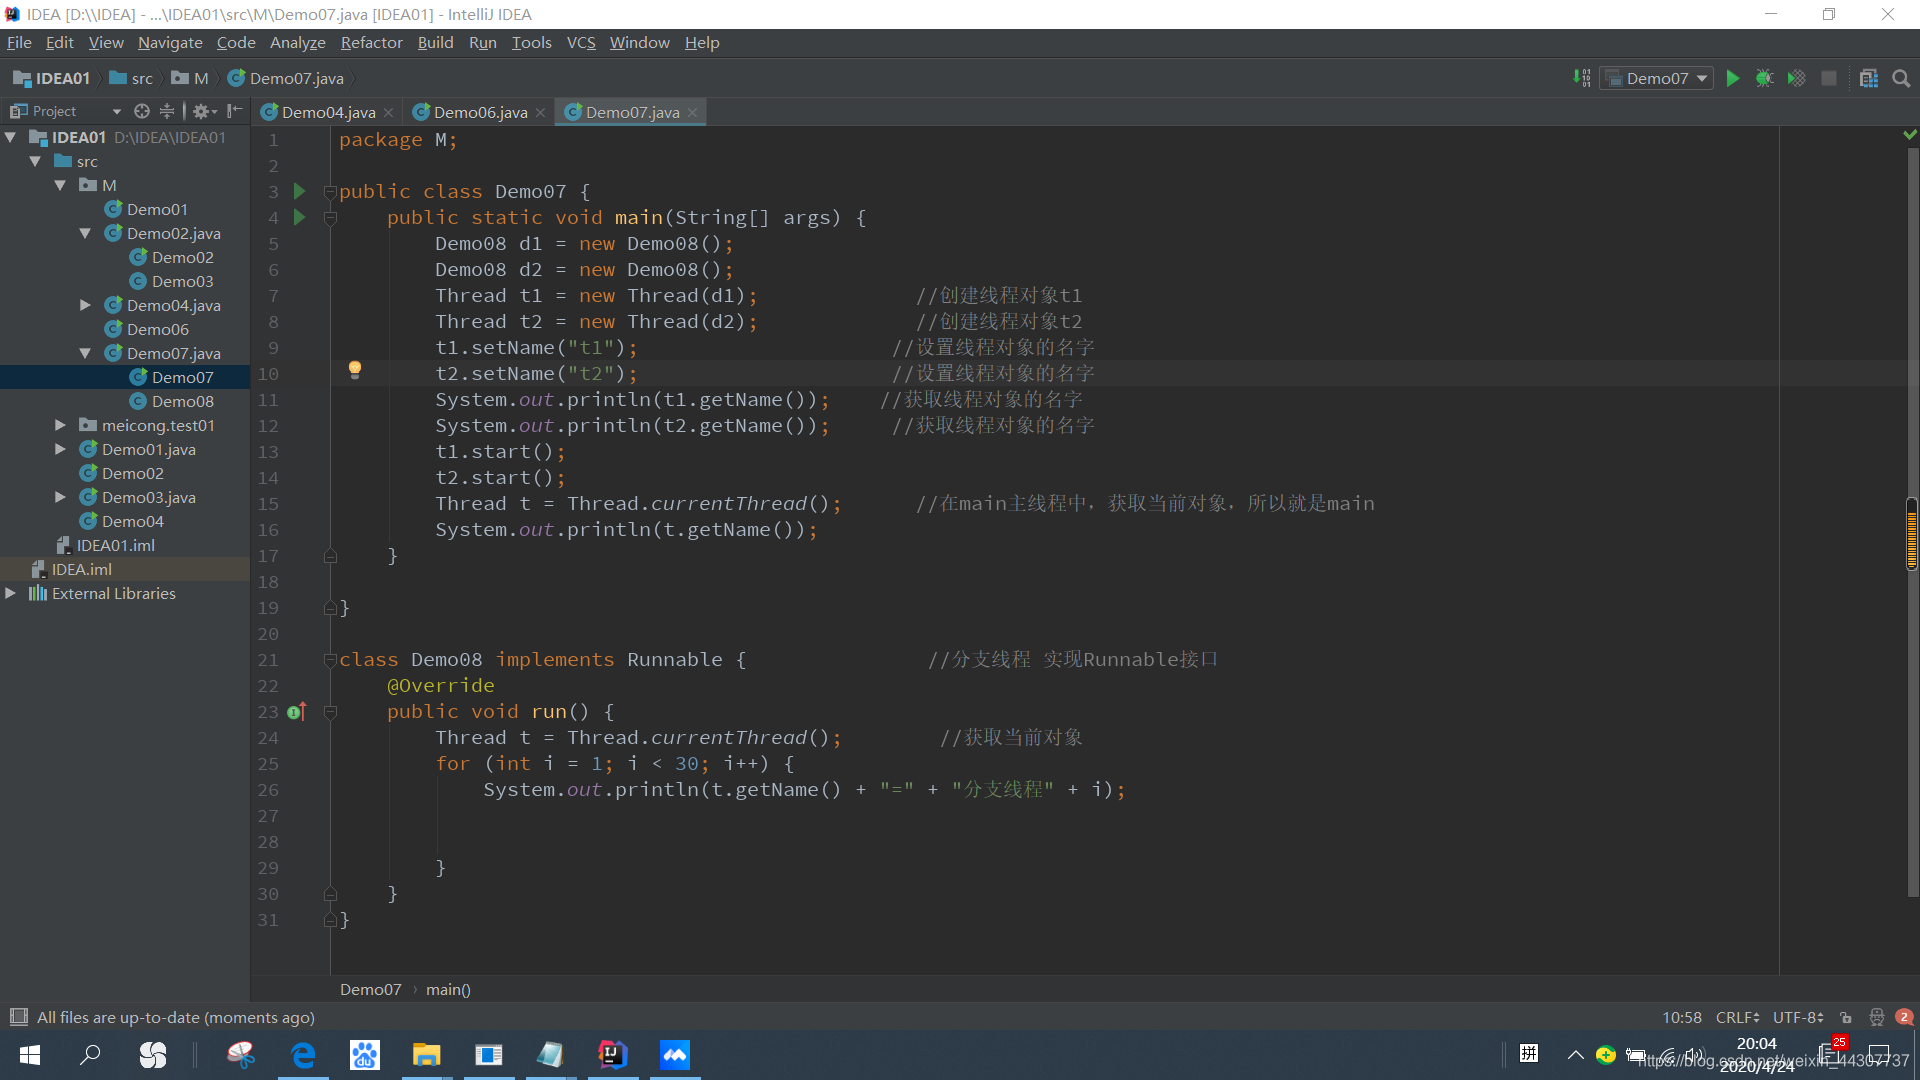Open Search Everywhere with the magnifier icon
The image size is (1920, 1080).
tap(1901, 79)
